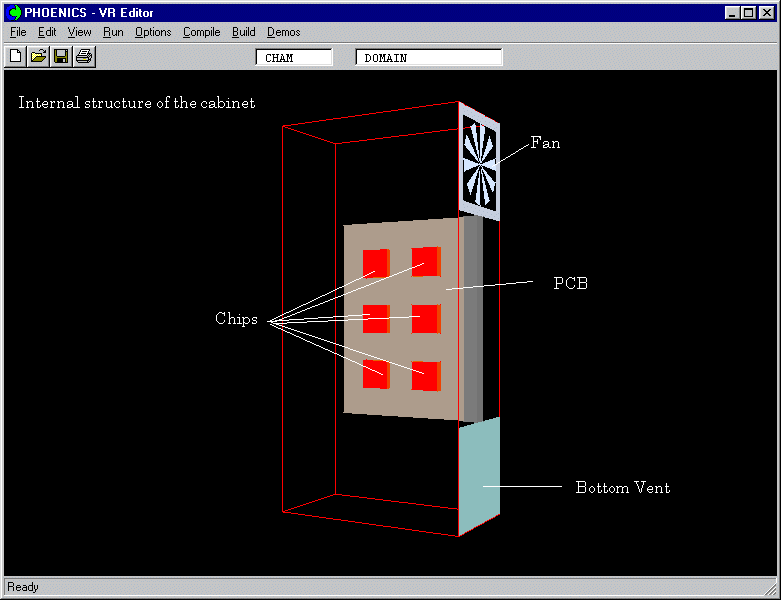Image resolution: width=781 pixels, height=600 pixels.
Task: Open the Demos menu
Action: coord(283,32)
